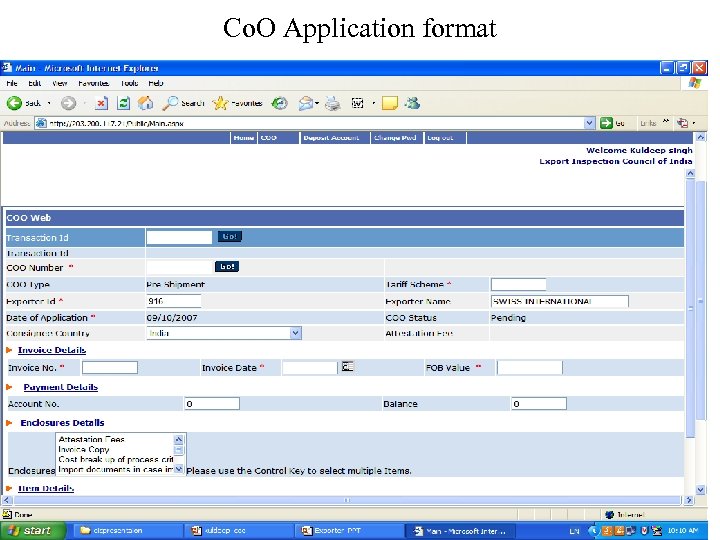Click the Windows Start button
The image size is (720, 540).
click(32, 530)
